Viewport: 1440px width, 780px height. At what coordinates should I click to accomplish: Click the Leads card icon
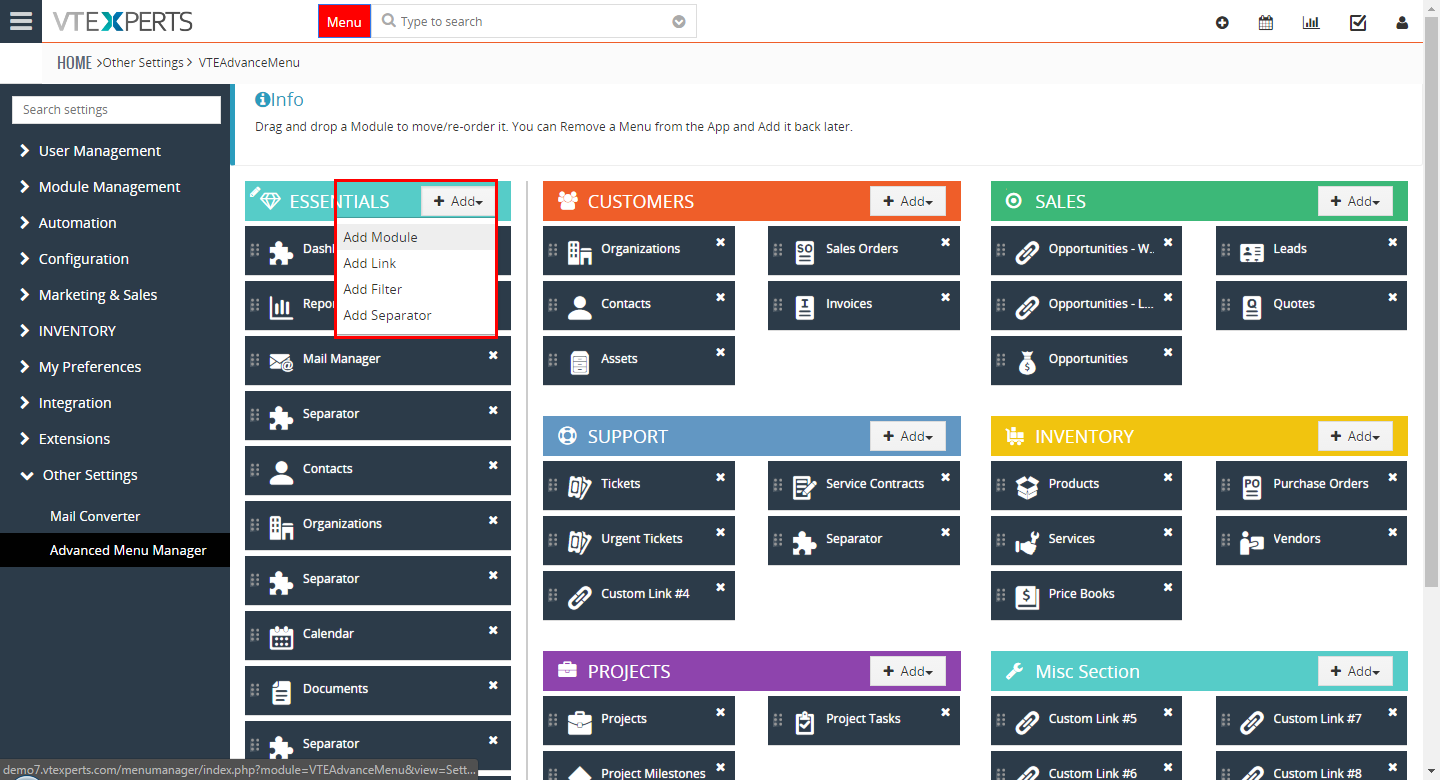tap(1251, 253)
